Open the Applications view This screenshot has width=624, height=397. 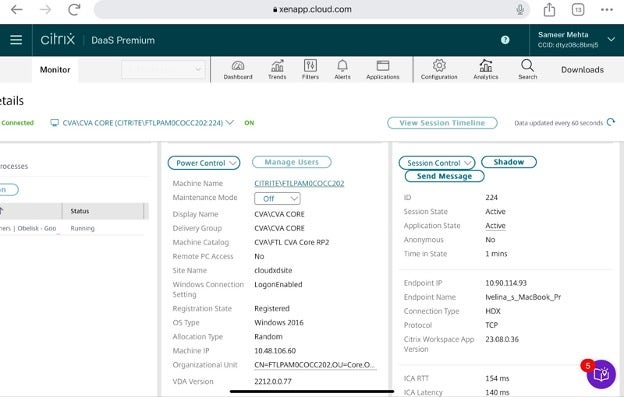pyautogui.click(x=382, y=70)
